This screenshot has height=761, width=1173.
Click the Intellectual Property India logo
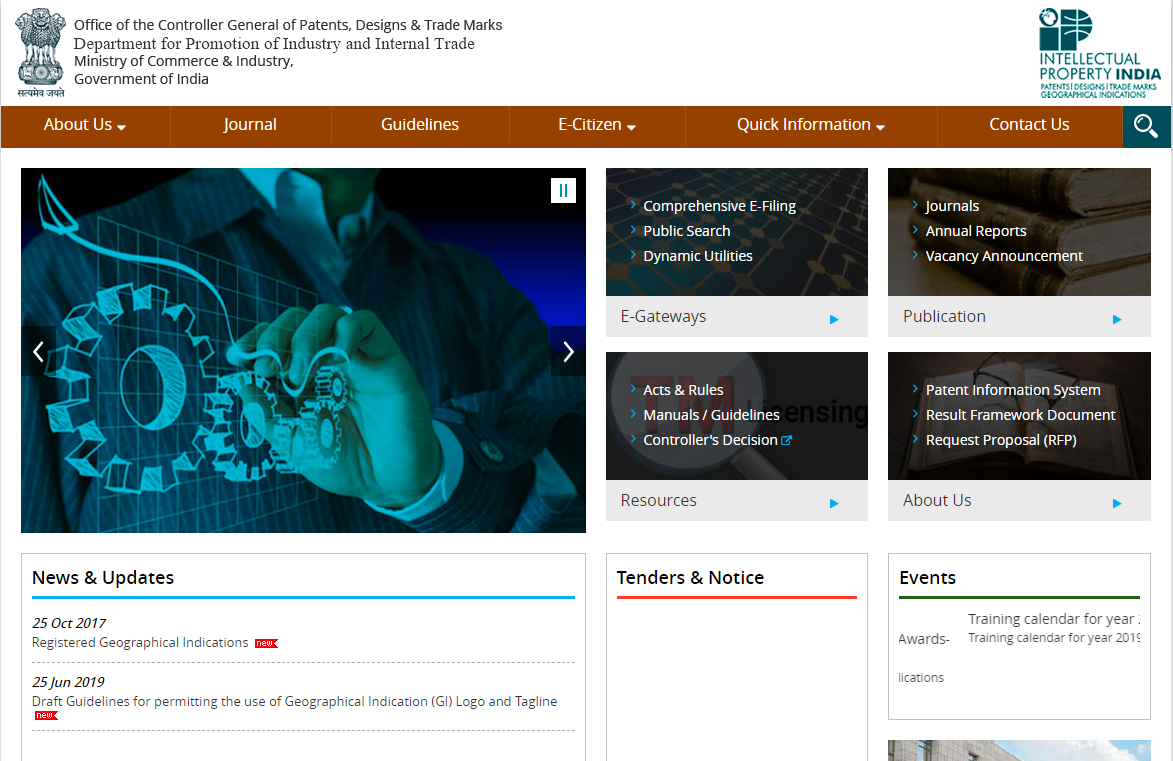1096,52
